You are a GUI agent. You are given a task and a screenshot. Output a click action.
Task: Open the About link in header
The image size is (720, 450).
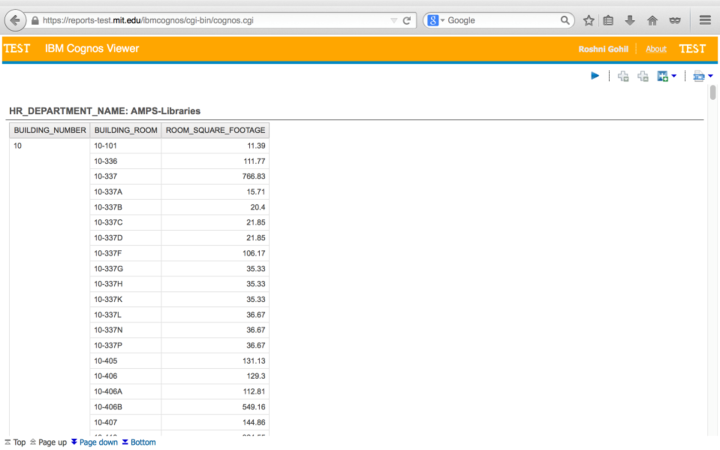tap(656, 49)
